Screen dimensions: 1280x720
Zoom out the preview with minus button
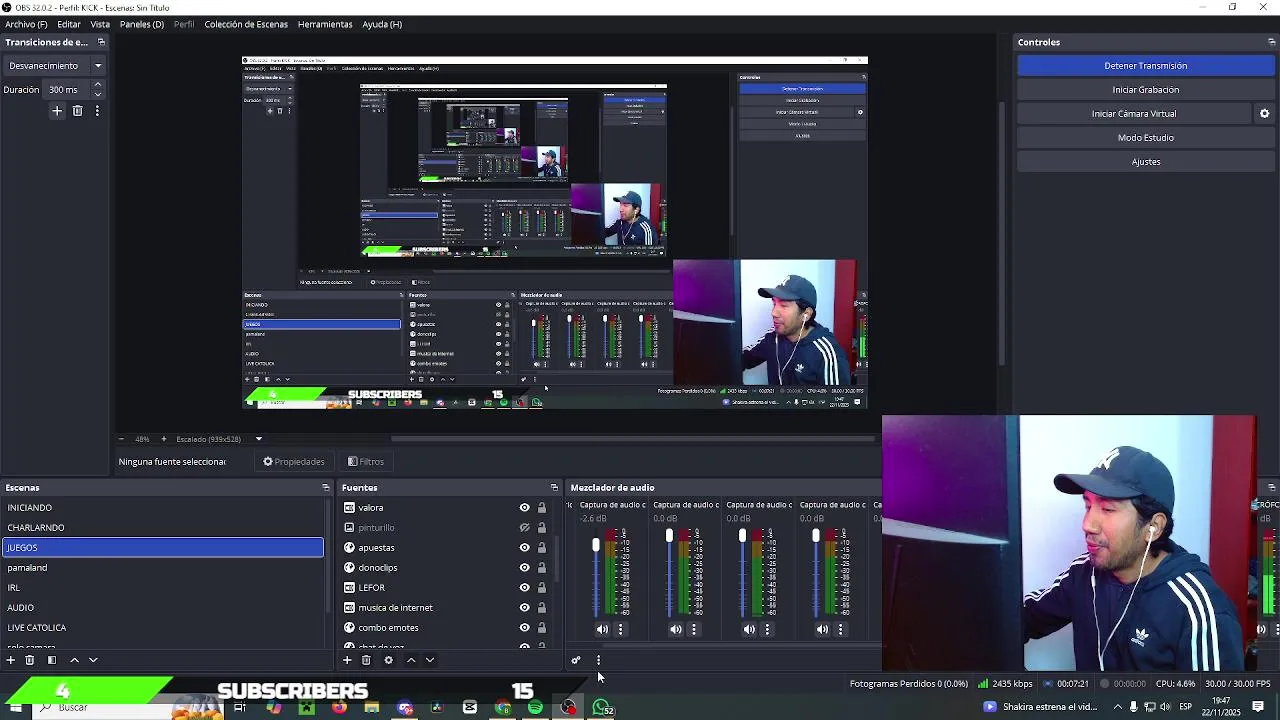pos(122,439)
